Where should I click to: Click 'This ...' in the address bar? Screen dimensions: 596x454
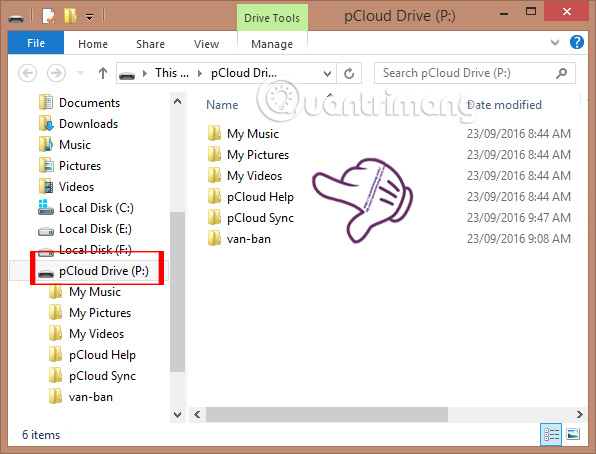[172, 73]
